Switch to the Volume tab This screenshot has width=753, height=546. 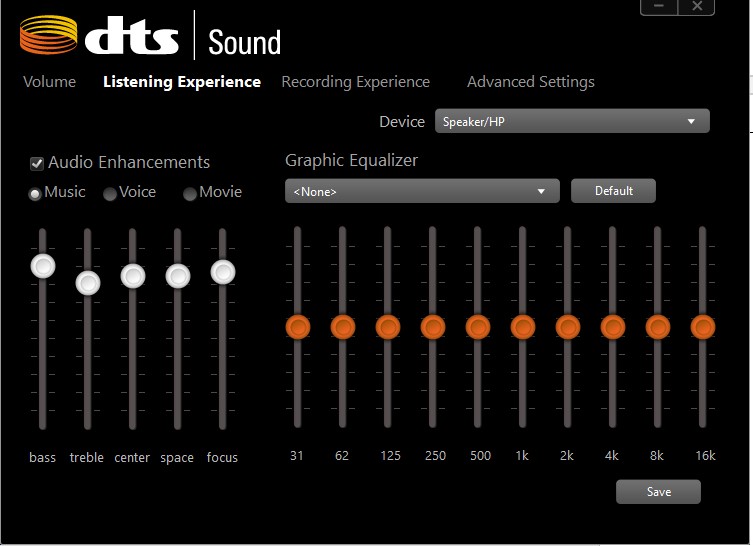click(x=49, y=82)
